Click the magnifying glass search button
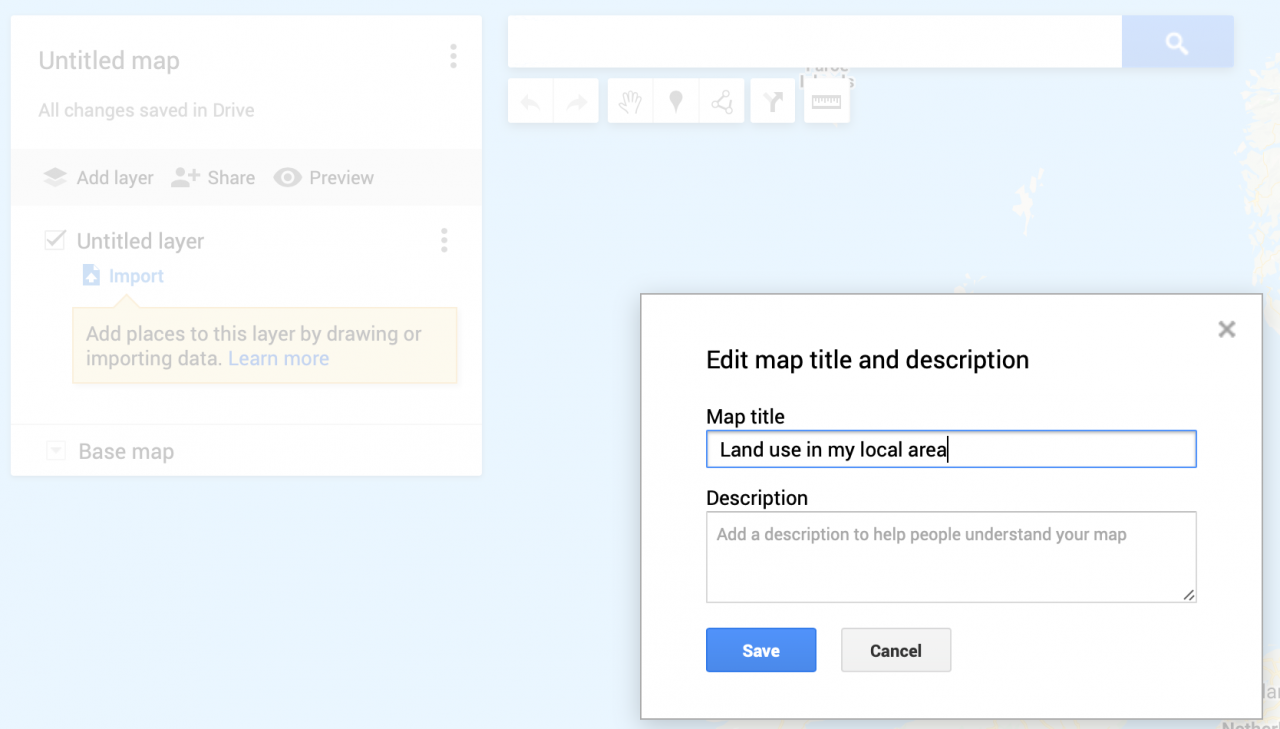The image size is (1280, 729). click(x=1177, y=42)
